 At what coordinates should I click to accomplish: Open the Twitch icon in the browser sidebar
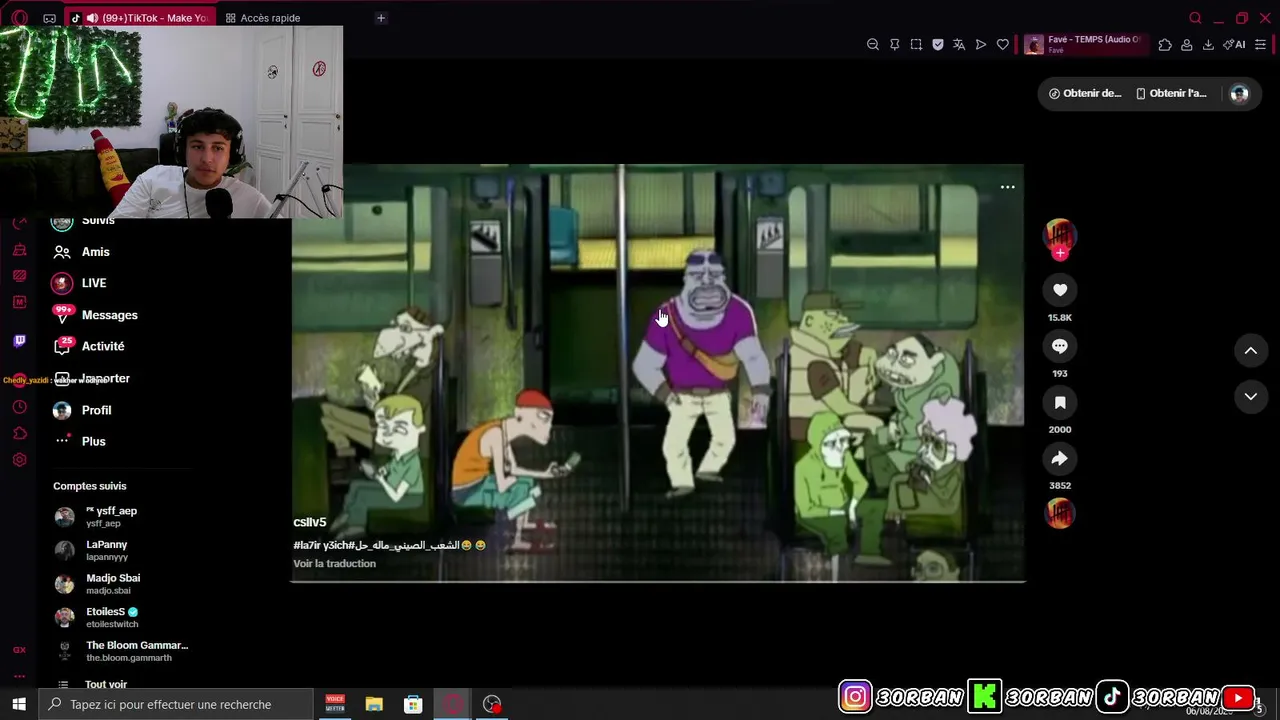point(19,341)
